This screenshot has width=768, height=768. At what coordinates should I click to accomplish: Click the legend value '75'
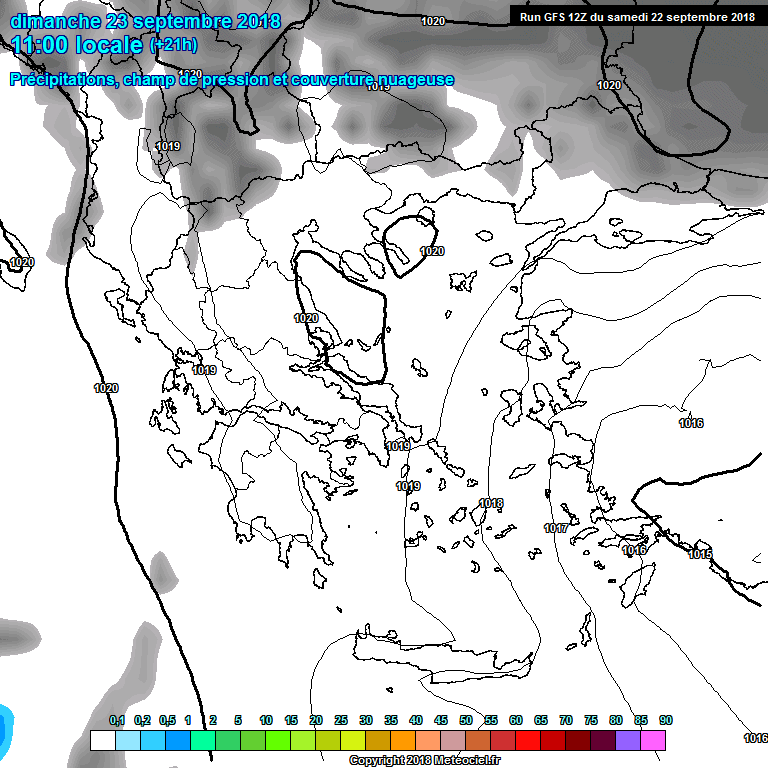[591, 720]
